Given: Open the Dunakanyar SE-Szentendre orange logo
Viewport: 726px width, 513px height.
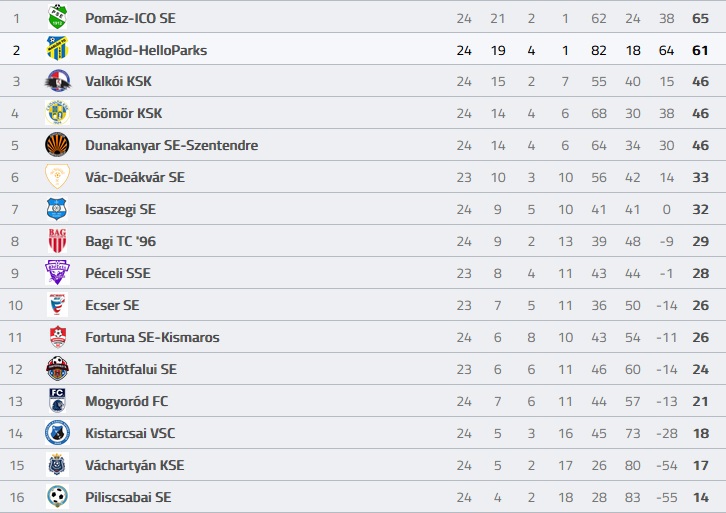Looking at the screenshot, I should pyautogui.click(x=57, y=144).
